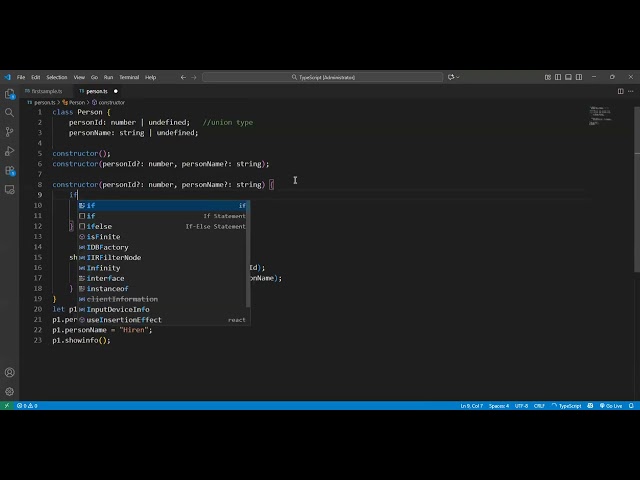This screenshot has width=640, height=480.
Task: Open the Go menu
Action: pos(94,77)
